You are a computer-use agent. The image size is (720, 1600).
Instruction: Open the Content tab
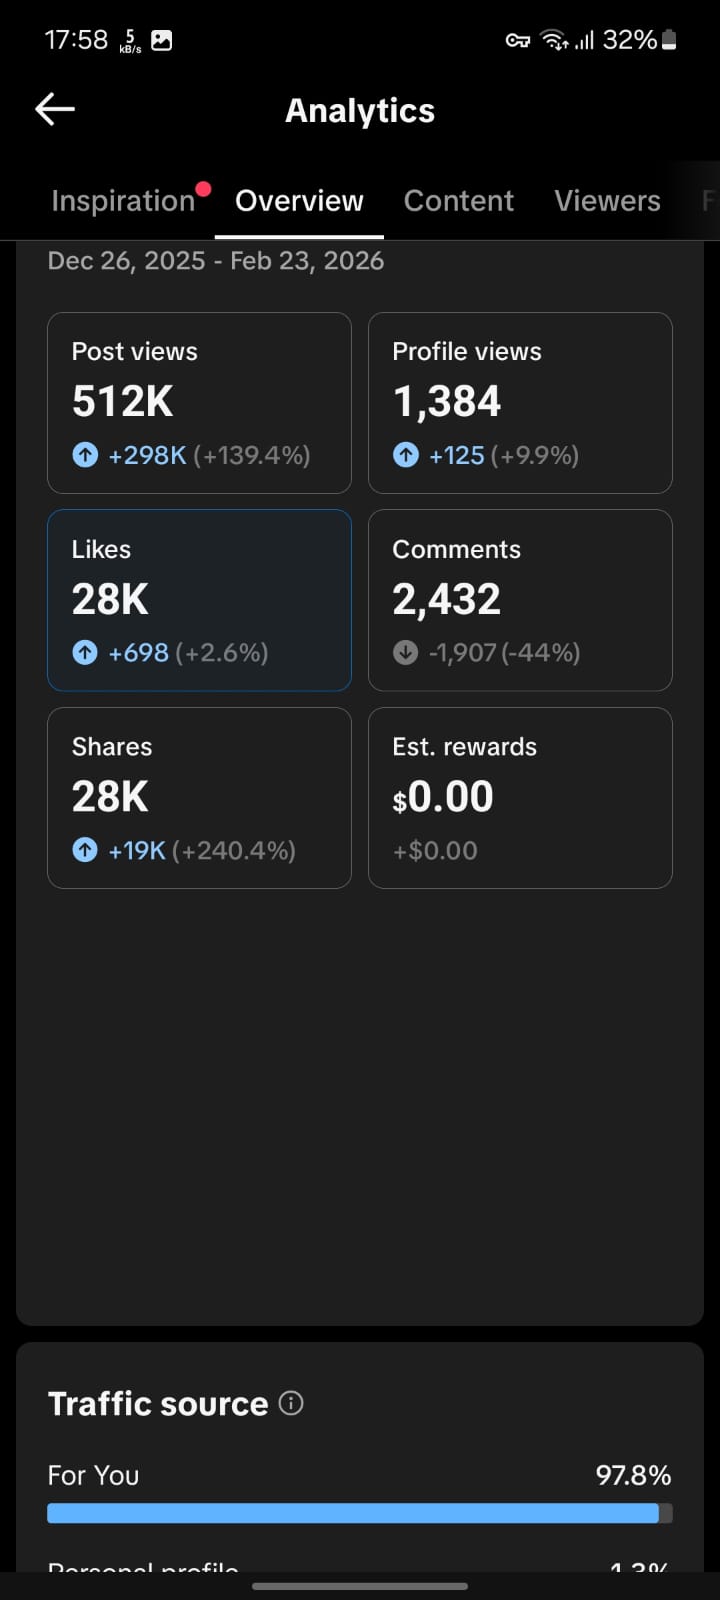point(458,201)
